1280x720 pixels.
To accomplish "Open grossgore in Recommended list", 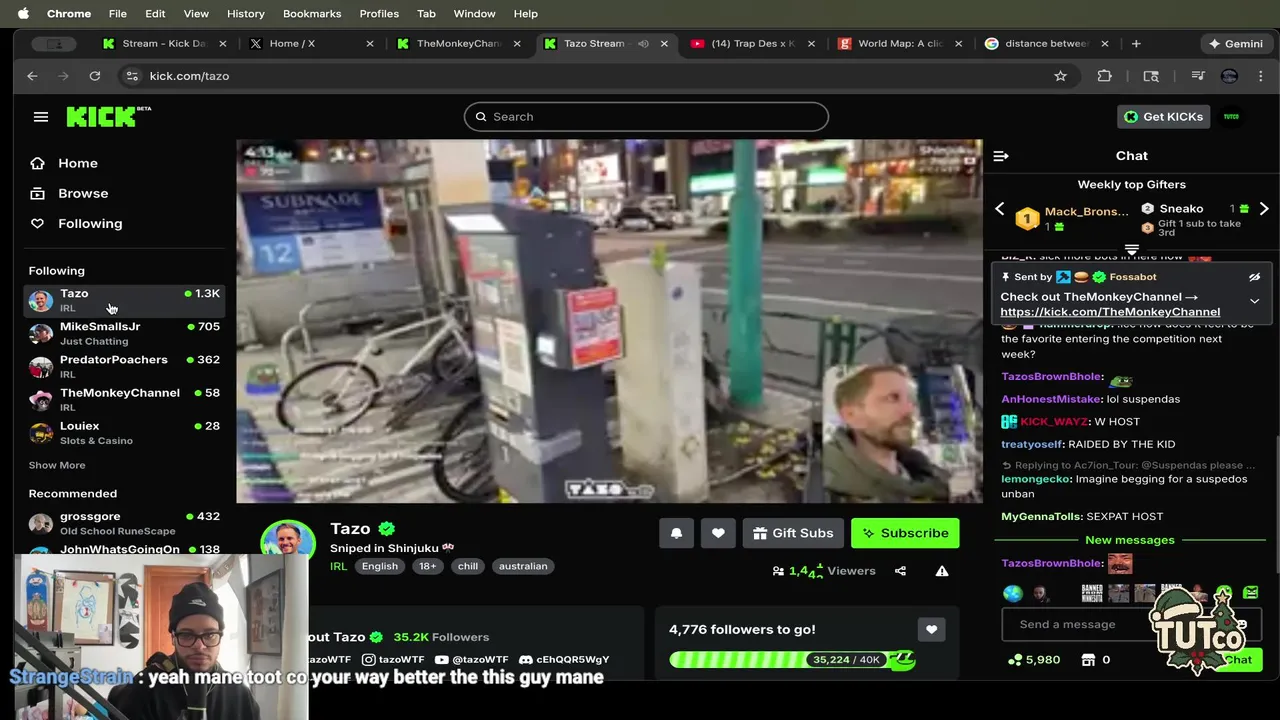I will point(124,523).
